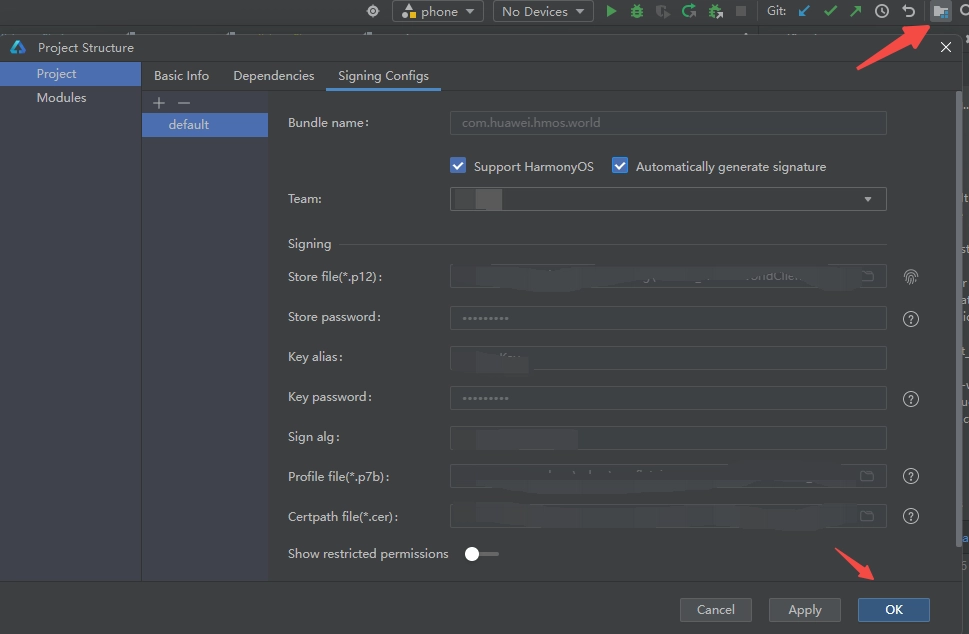Screen dimensions: 969x634
Task: Open Git history clock icon
Action: tap(882, 12)
